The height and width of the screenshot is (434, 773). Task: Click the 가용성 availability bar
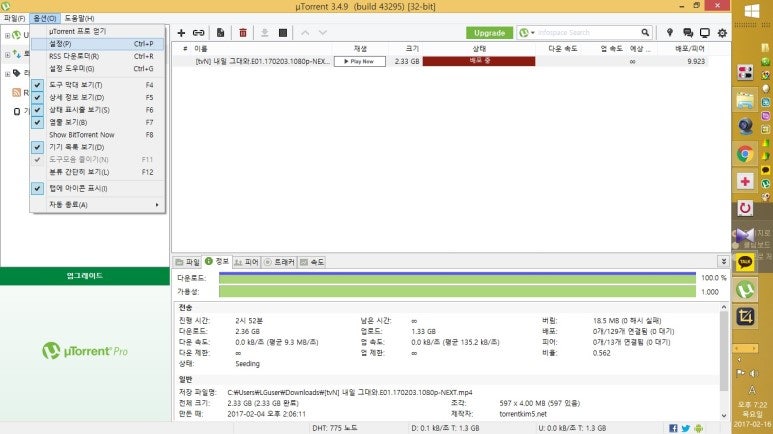tap(457, 292)
